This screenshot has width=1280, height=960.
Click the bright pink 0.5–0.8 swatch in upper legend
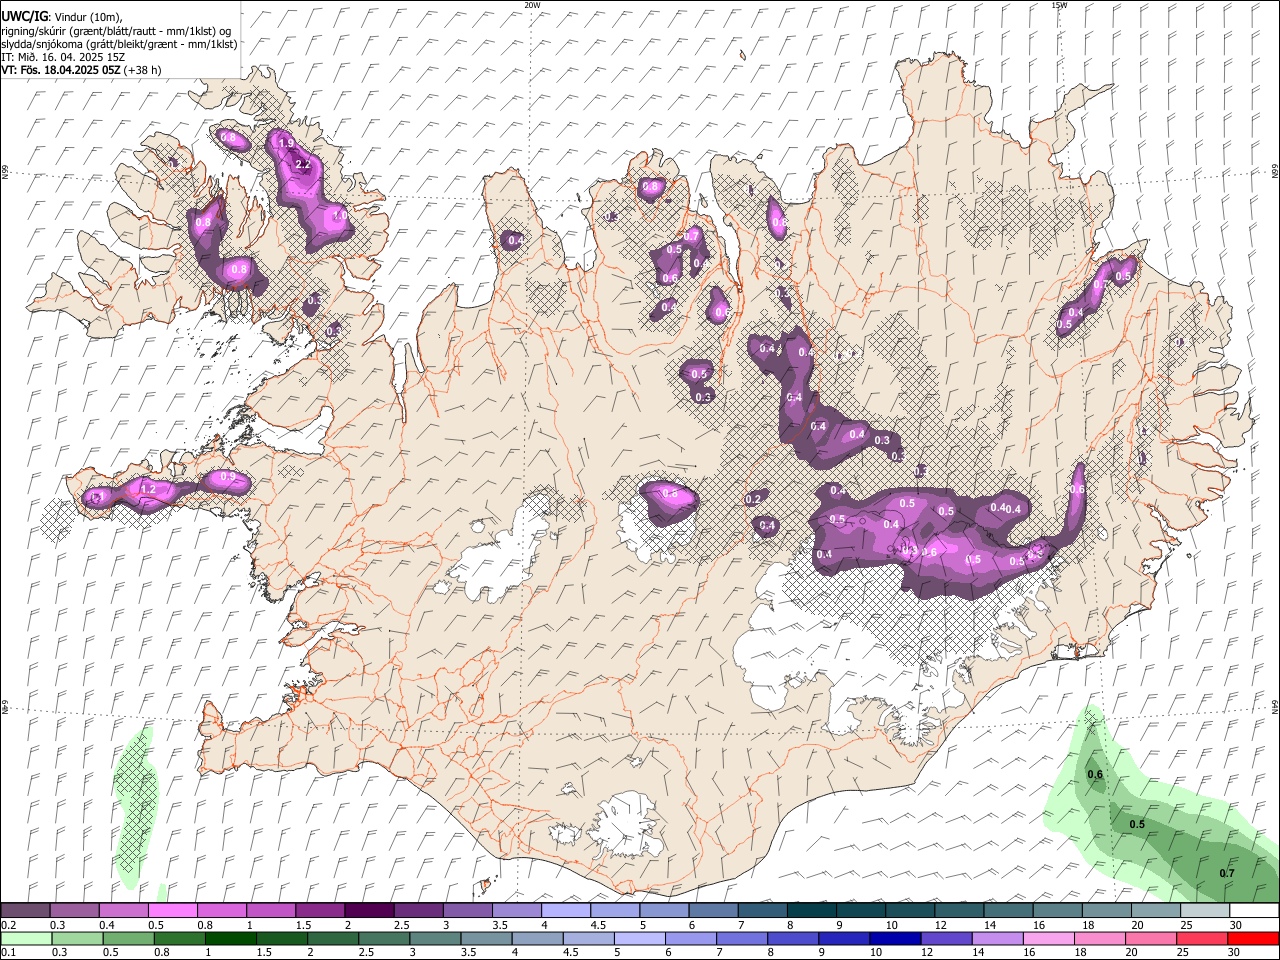click(x=173, y=911)
